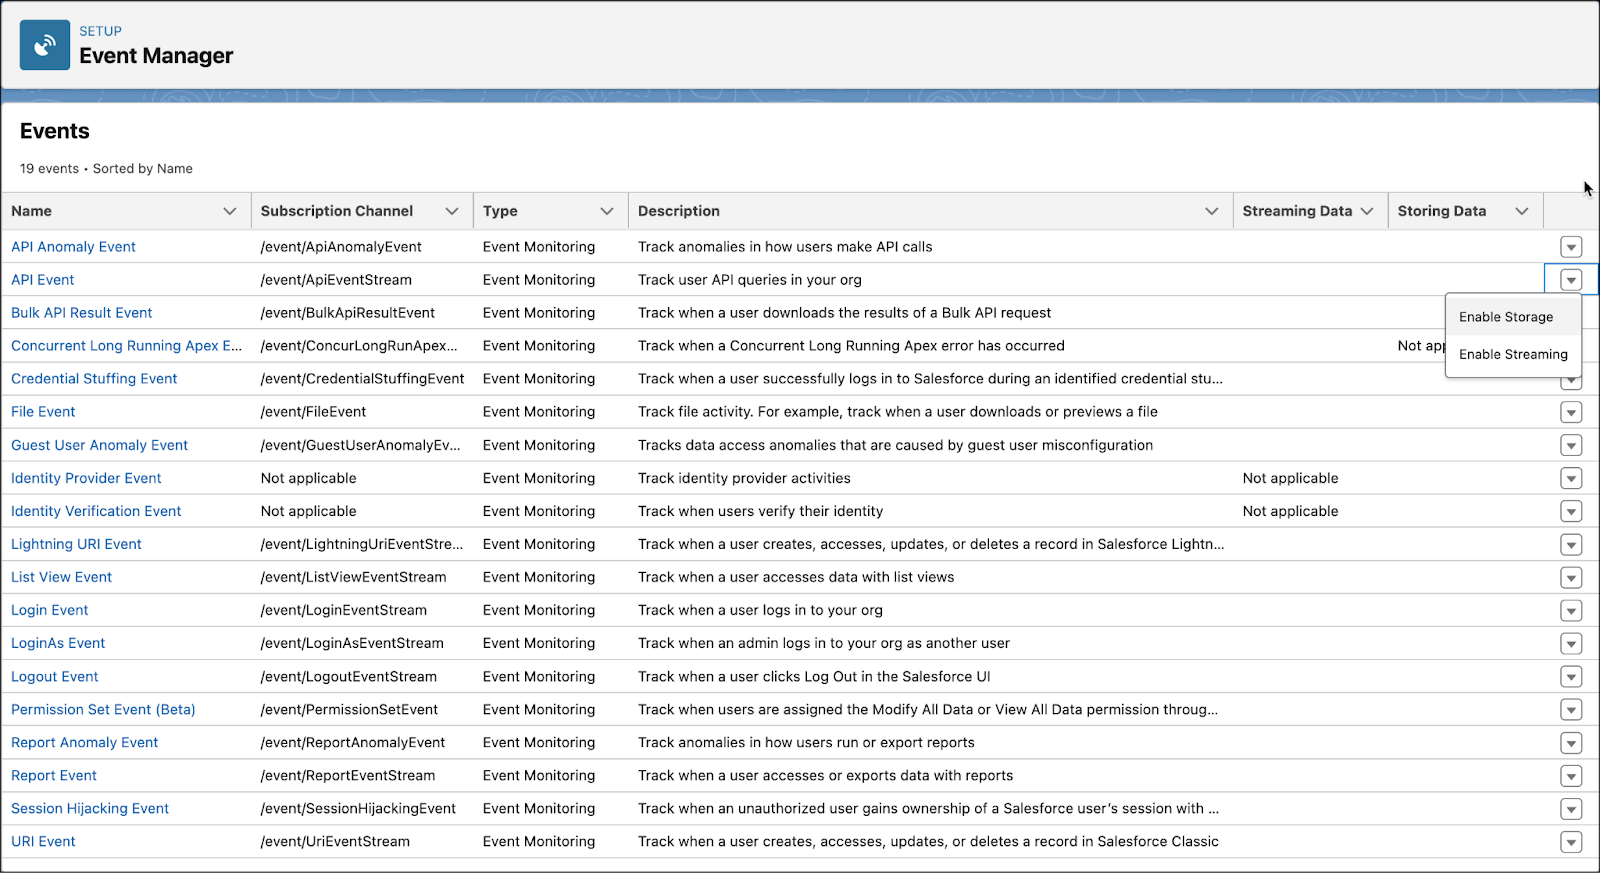This screenshot has height=873, width=1600.
Task: Expand the Name column header chevron
Action: [x=230, y=211]
